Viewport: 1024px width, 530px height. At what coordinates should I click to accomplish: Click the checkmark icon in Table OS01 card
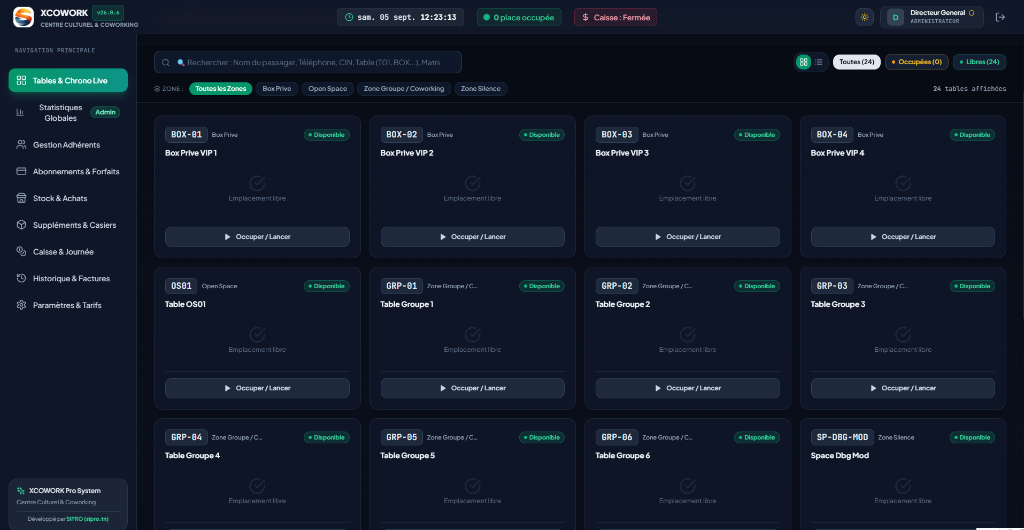(x=257, y=335)
